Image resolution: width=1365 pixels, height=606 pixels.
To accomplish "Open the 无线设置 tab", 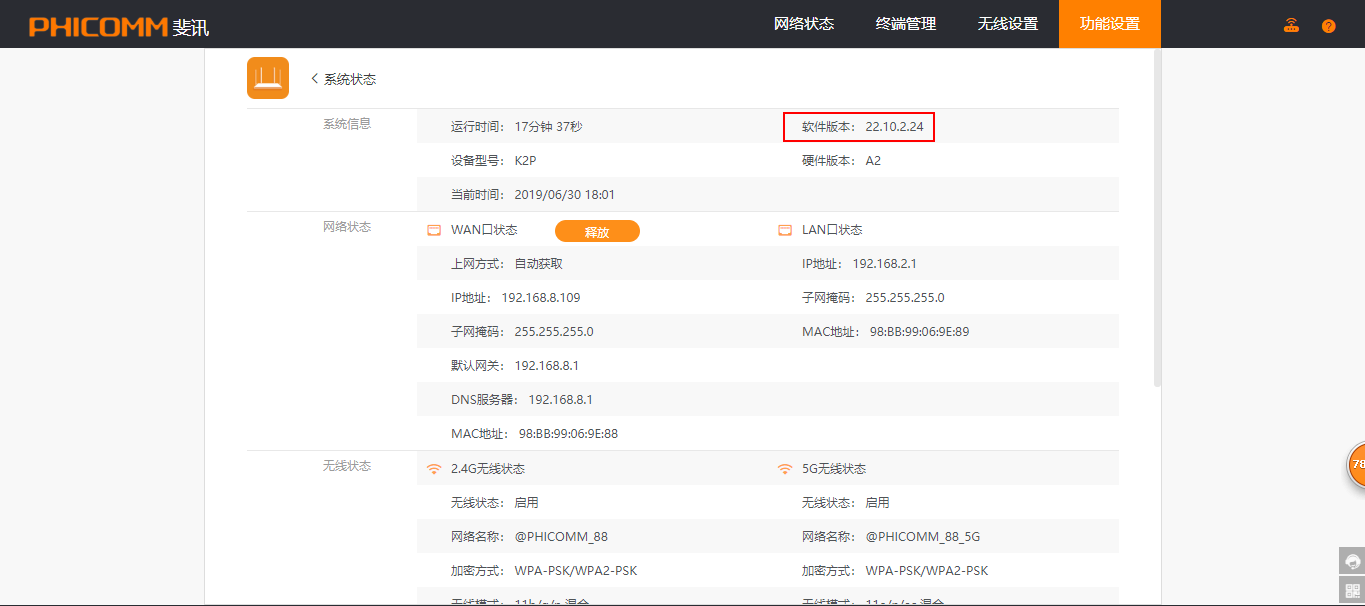I will (x=1007, y=24).
